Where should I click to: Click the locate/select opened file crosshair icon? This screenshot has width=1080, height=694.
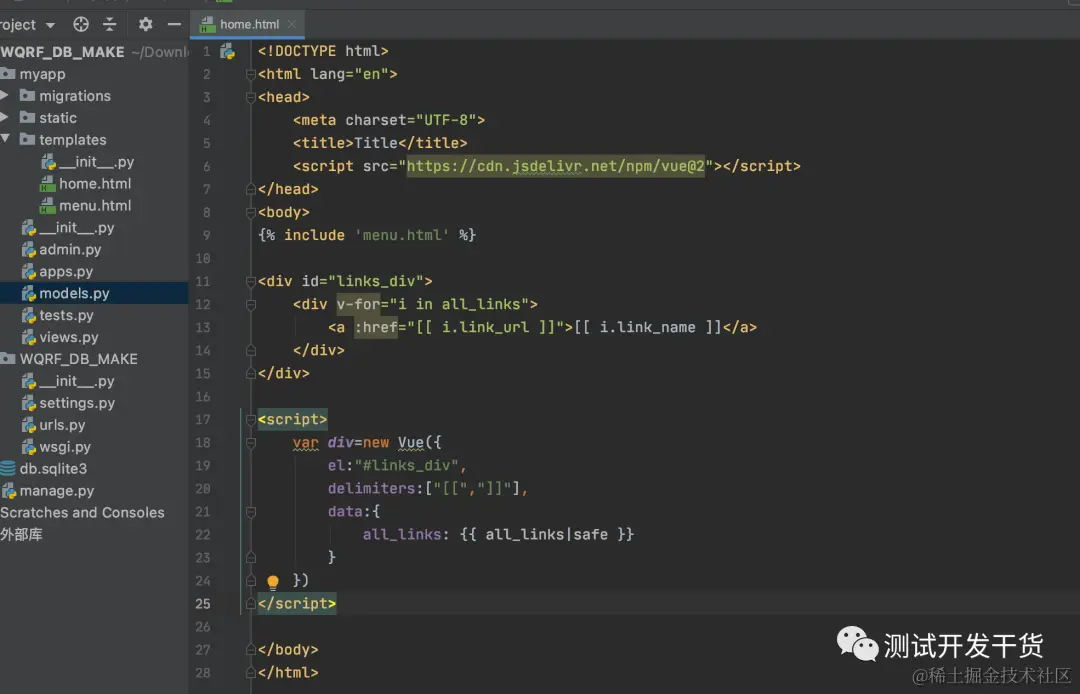pos(81,25)
